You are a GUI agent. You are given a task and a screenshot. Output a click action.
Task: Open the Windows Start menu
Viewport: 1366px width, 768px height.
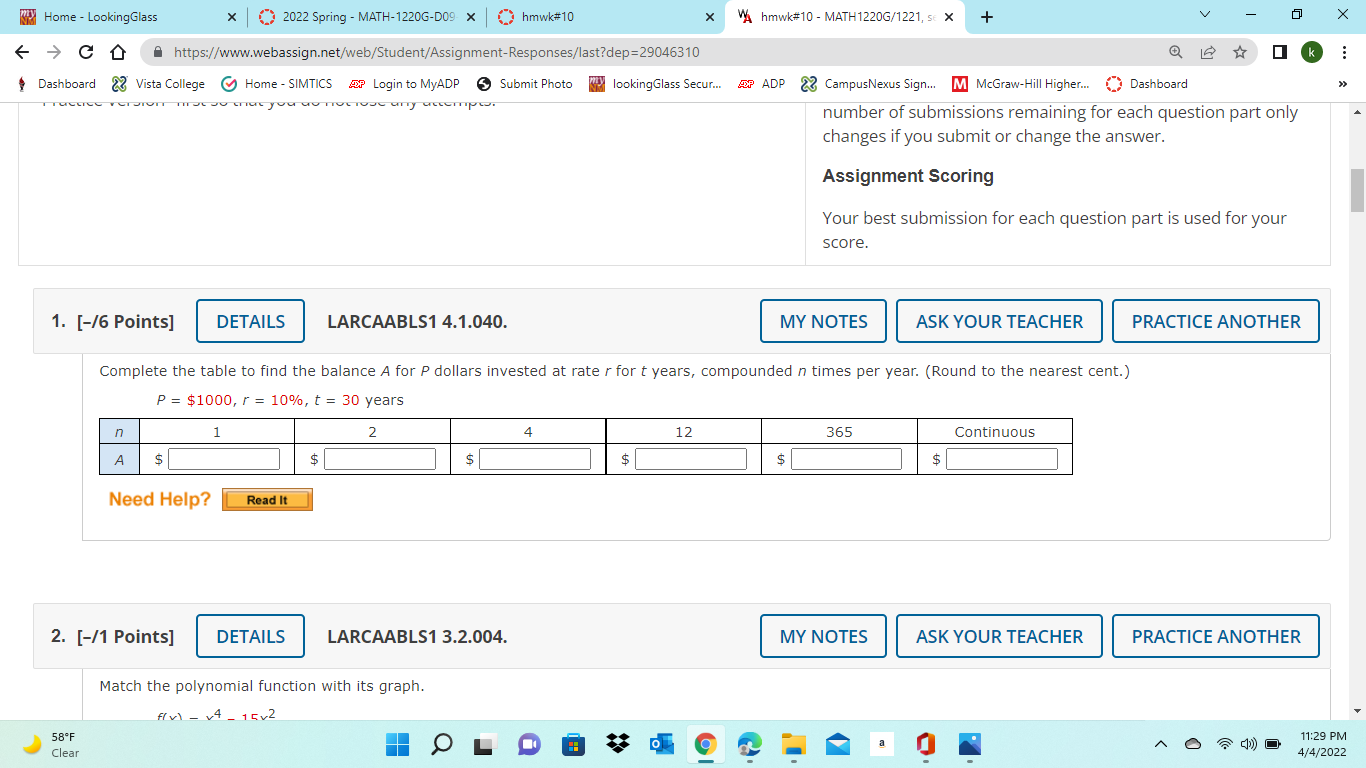point(398,744)
